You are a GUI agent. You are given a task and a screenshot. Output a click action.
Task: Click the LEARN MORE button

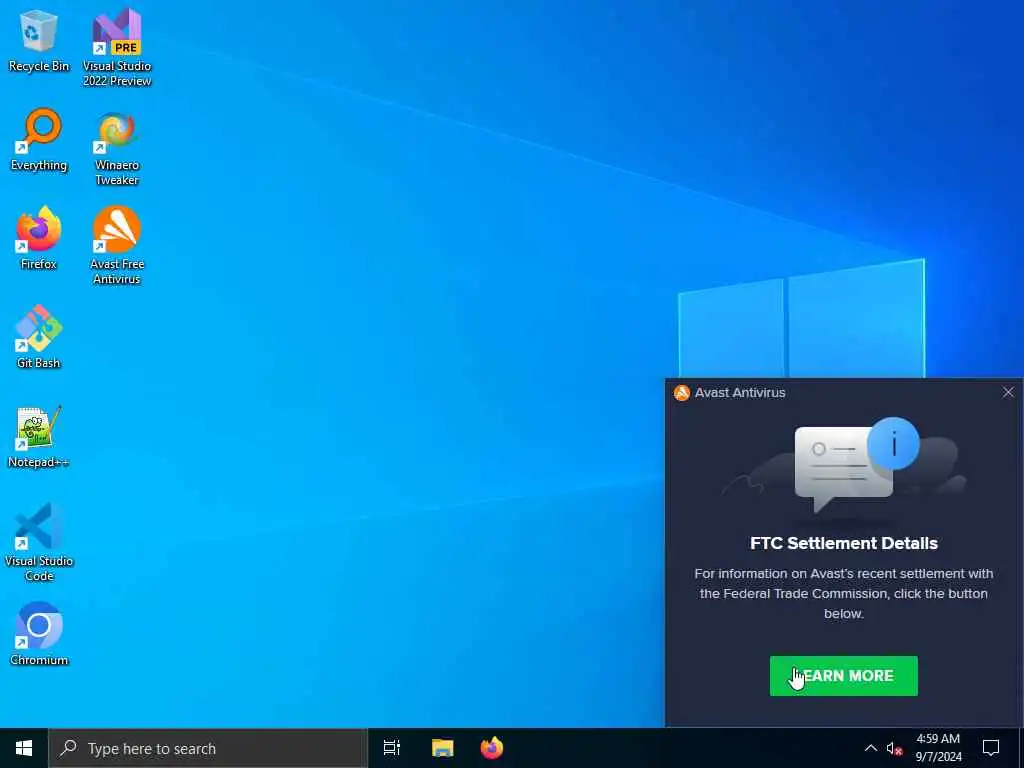click(844, 676)
